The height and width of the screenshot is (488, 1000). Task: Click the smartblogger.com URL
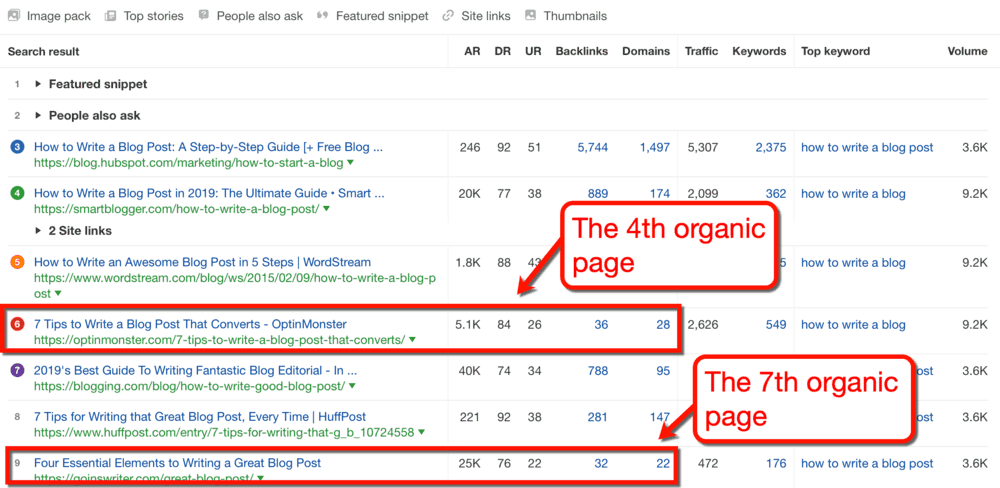pyautogui.click(x=177, y=209)
